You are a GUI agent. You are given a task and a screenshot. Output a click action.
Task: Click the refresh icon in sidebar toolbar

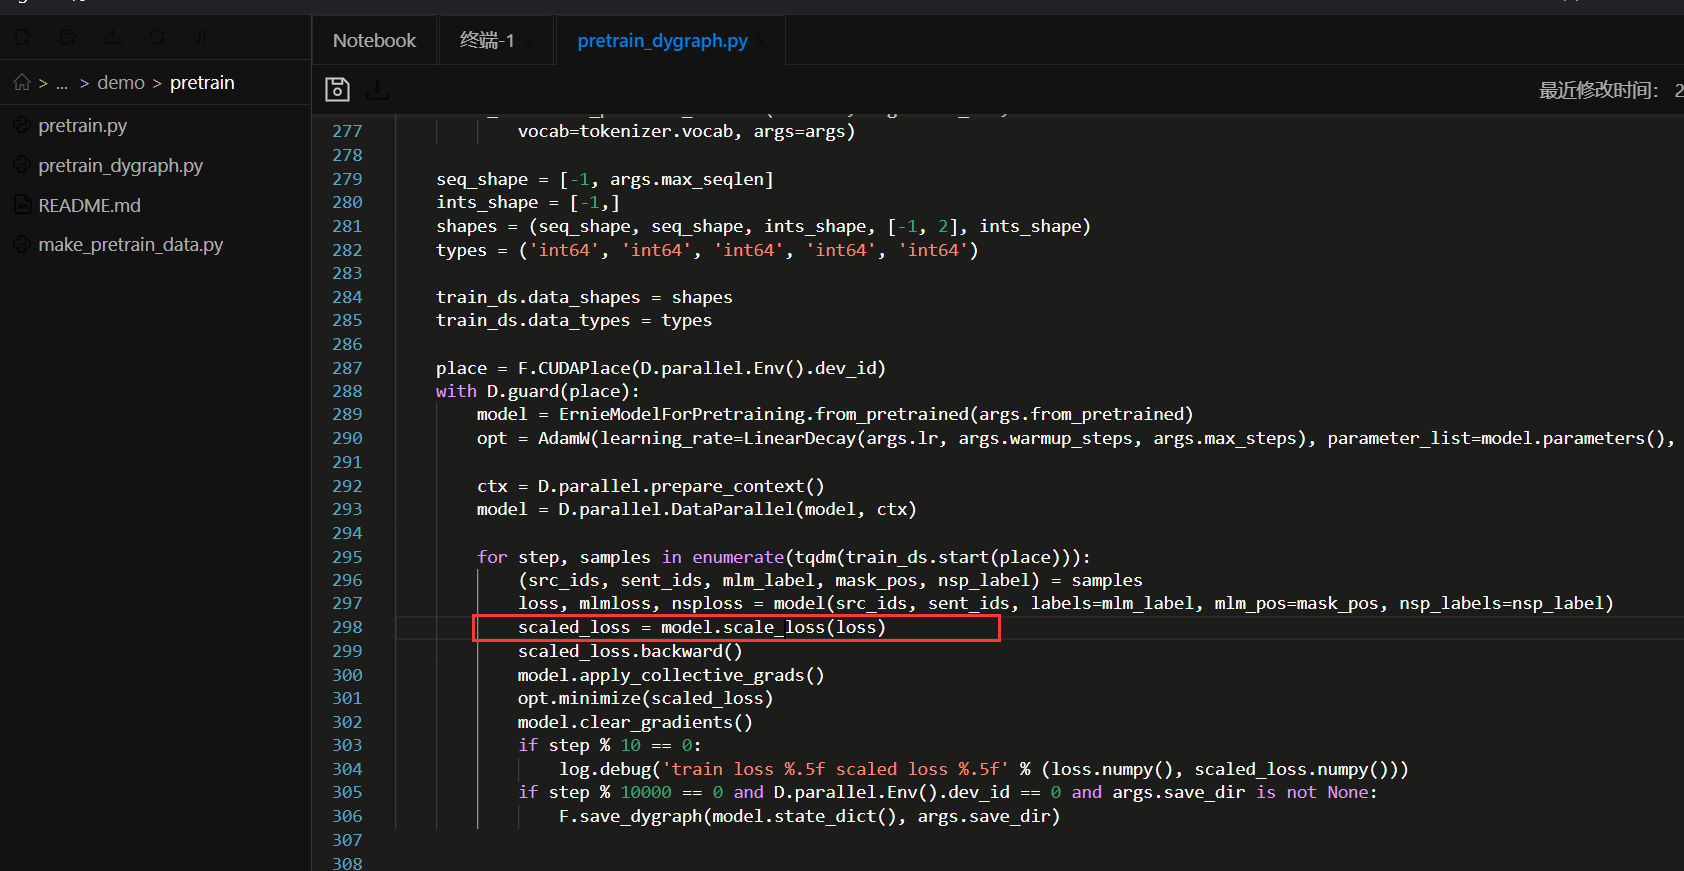(x=158, y=37)
